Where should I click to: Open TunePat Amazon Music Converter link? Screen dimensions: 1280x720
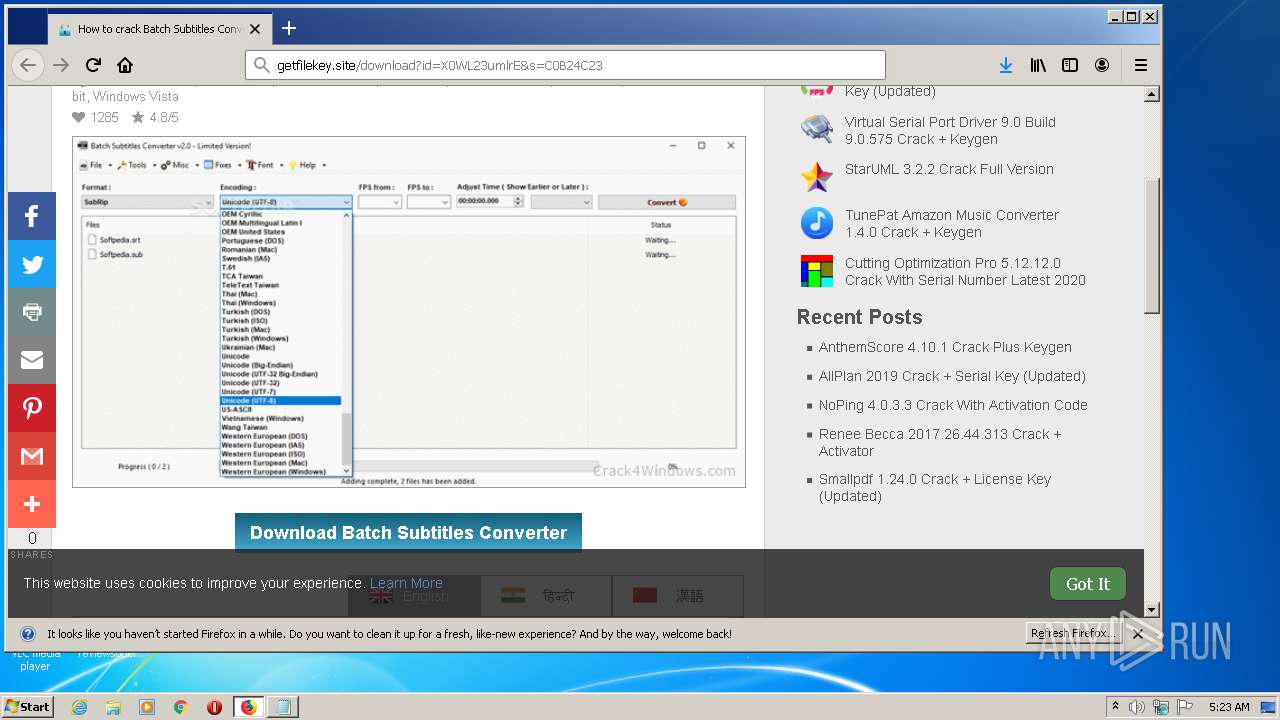(952, 223)
